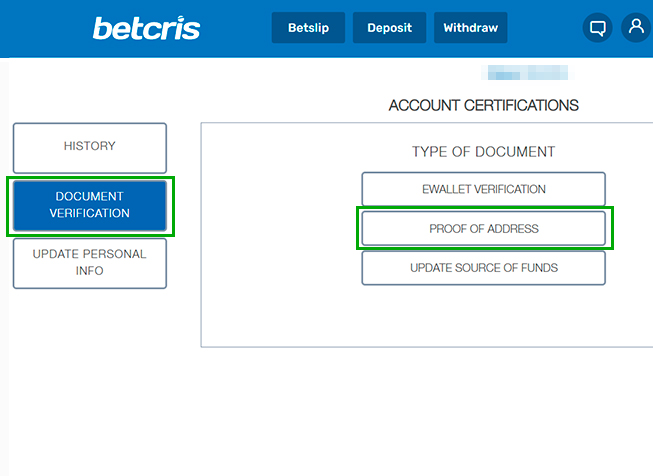653x476 pixels.
Task: Select the Withdraw button in header
Action: click(471, 27)
